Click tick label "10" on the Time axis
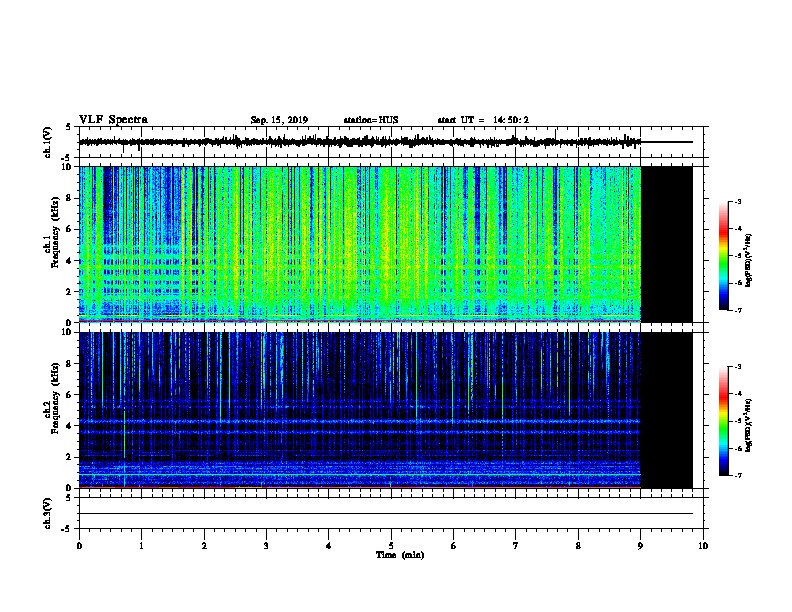 (703, 546)
